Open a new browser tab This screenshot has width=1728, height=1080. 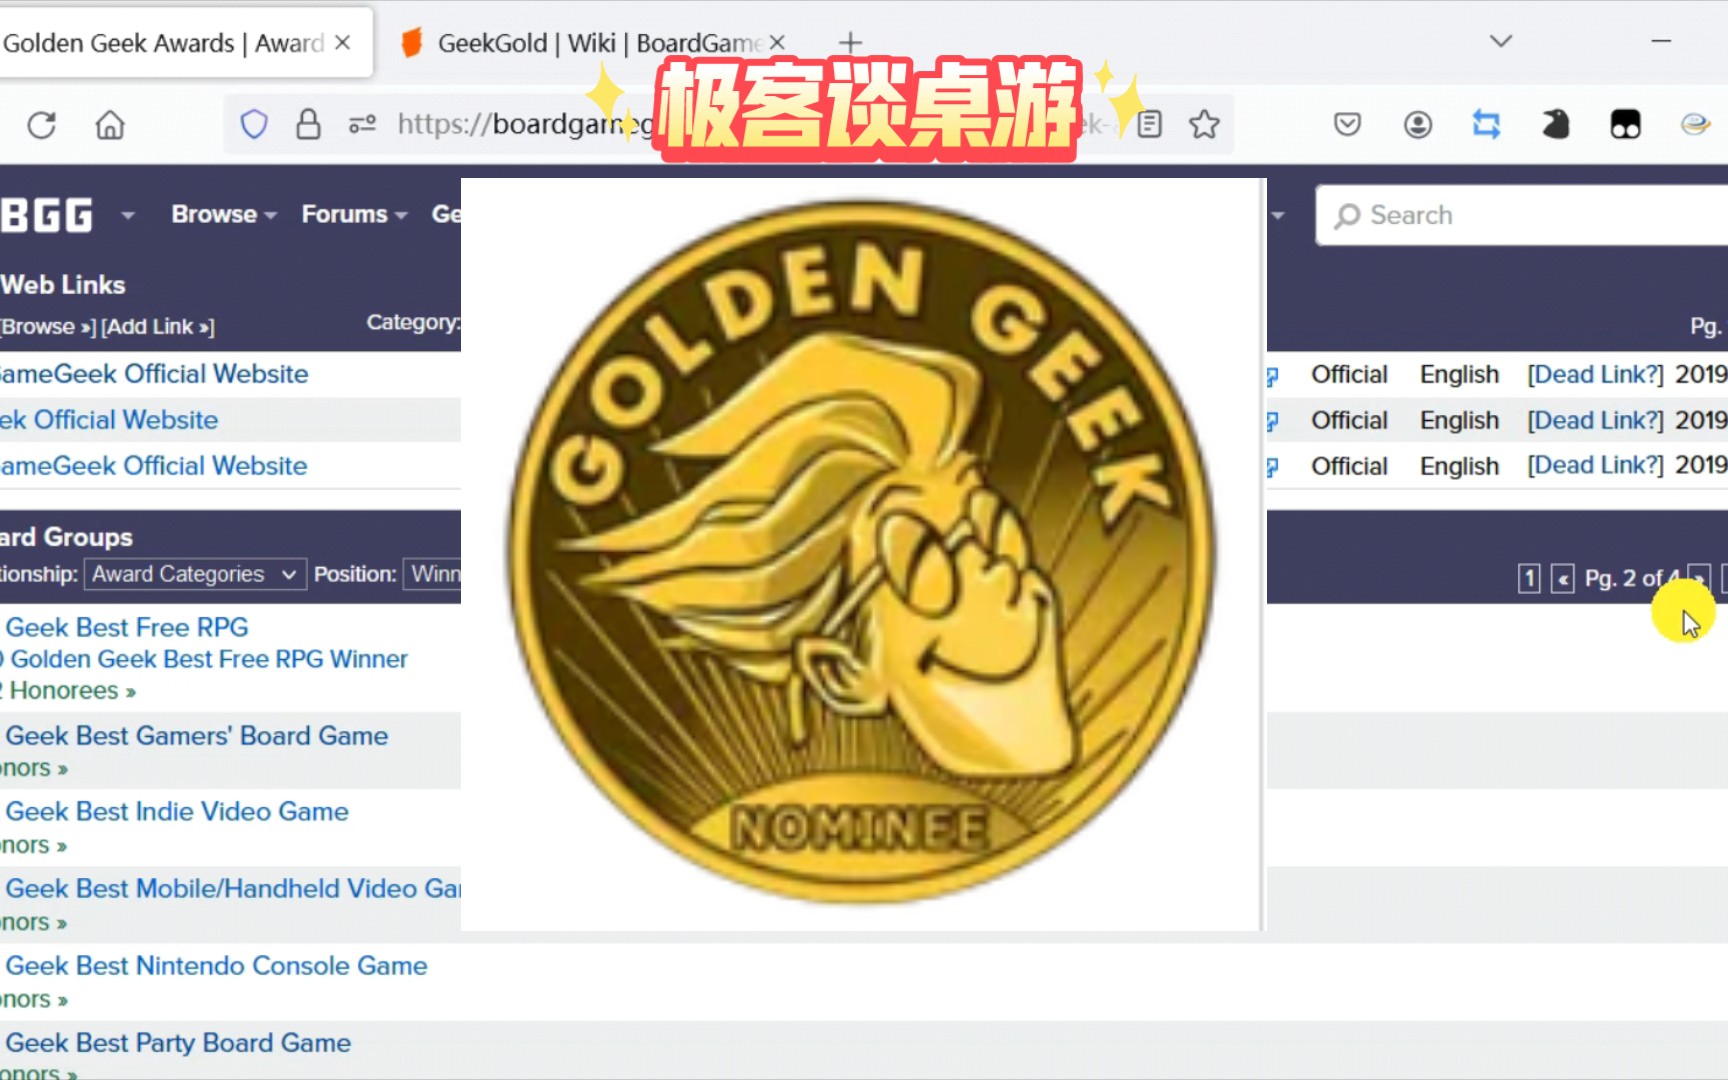pos(850,43)
